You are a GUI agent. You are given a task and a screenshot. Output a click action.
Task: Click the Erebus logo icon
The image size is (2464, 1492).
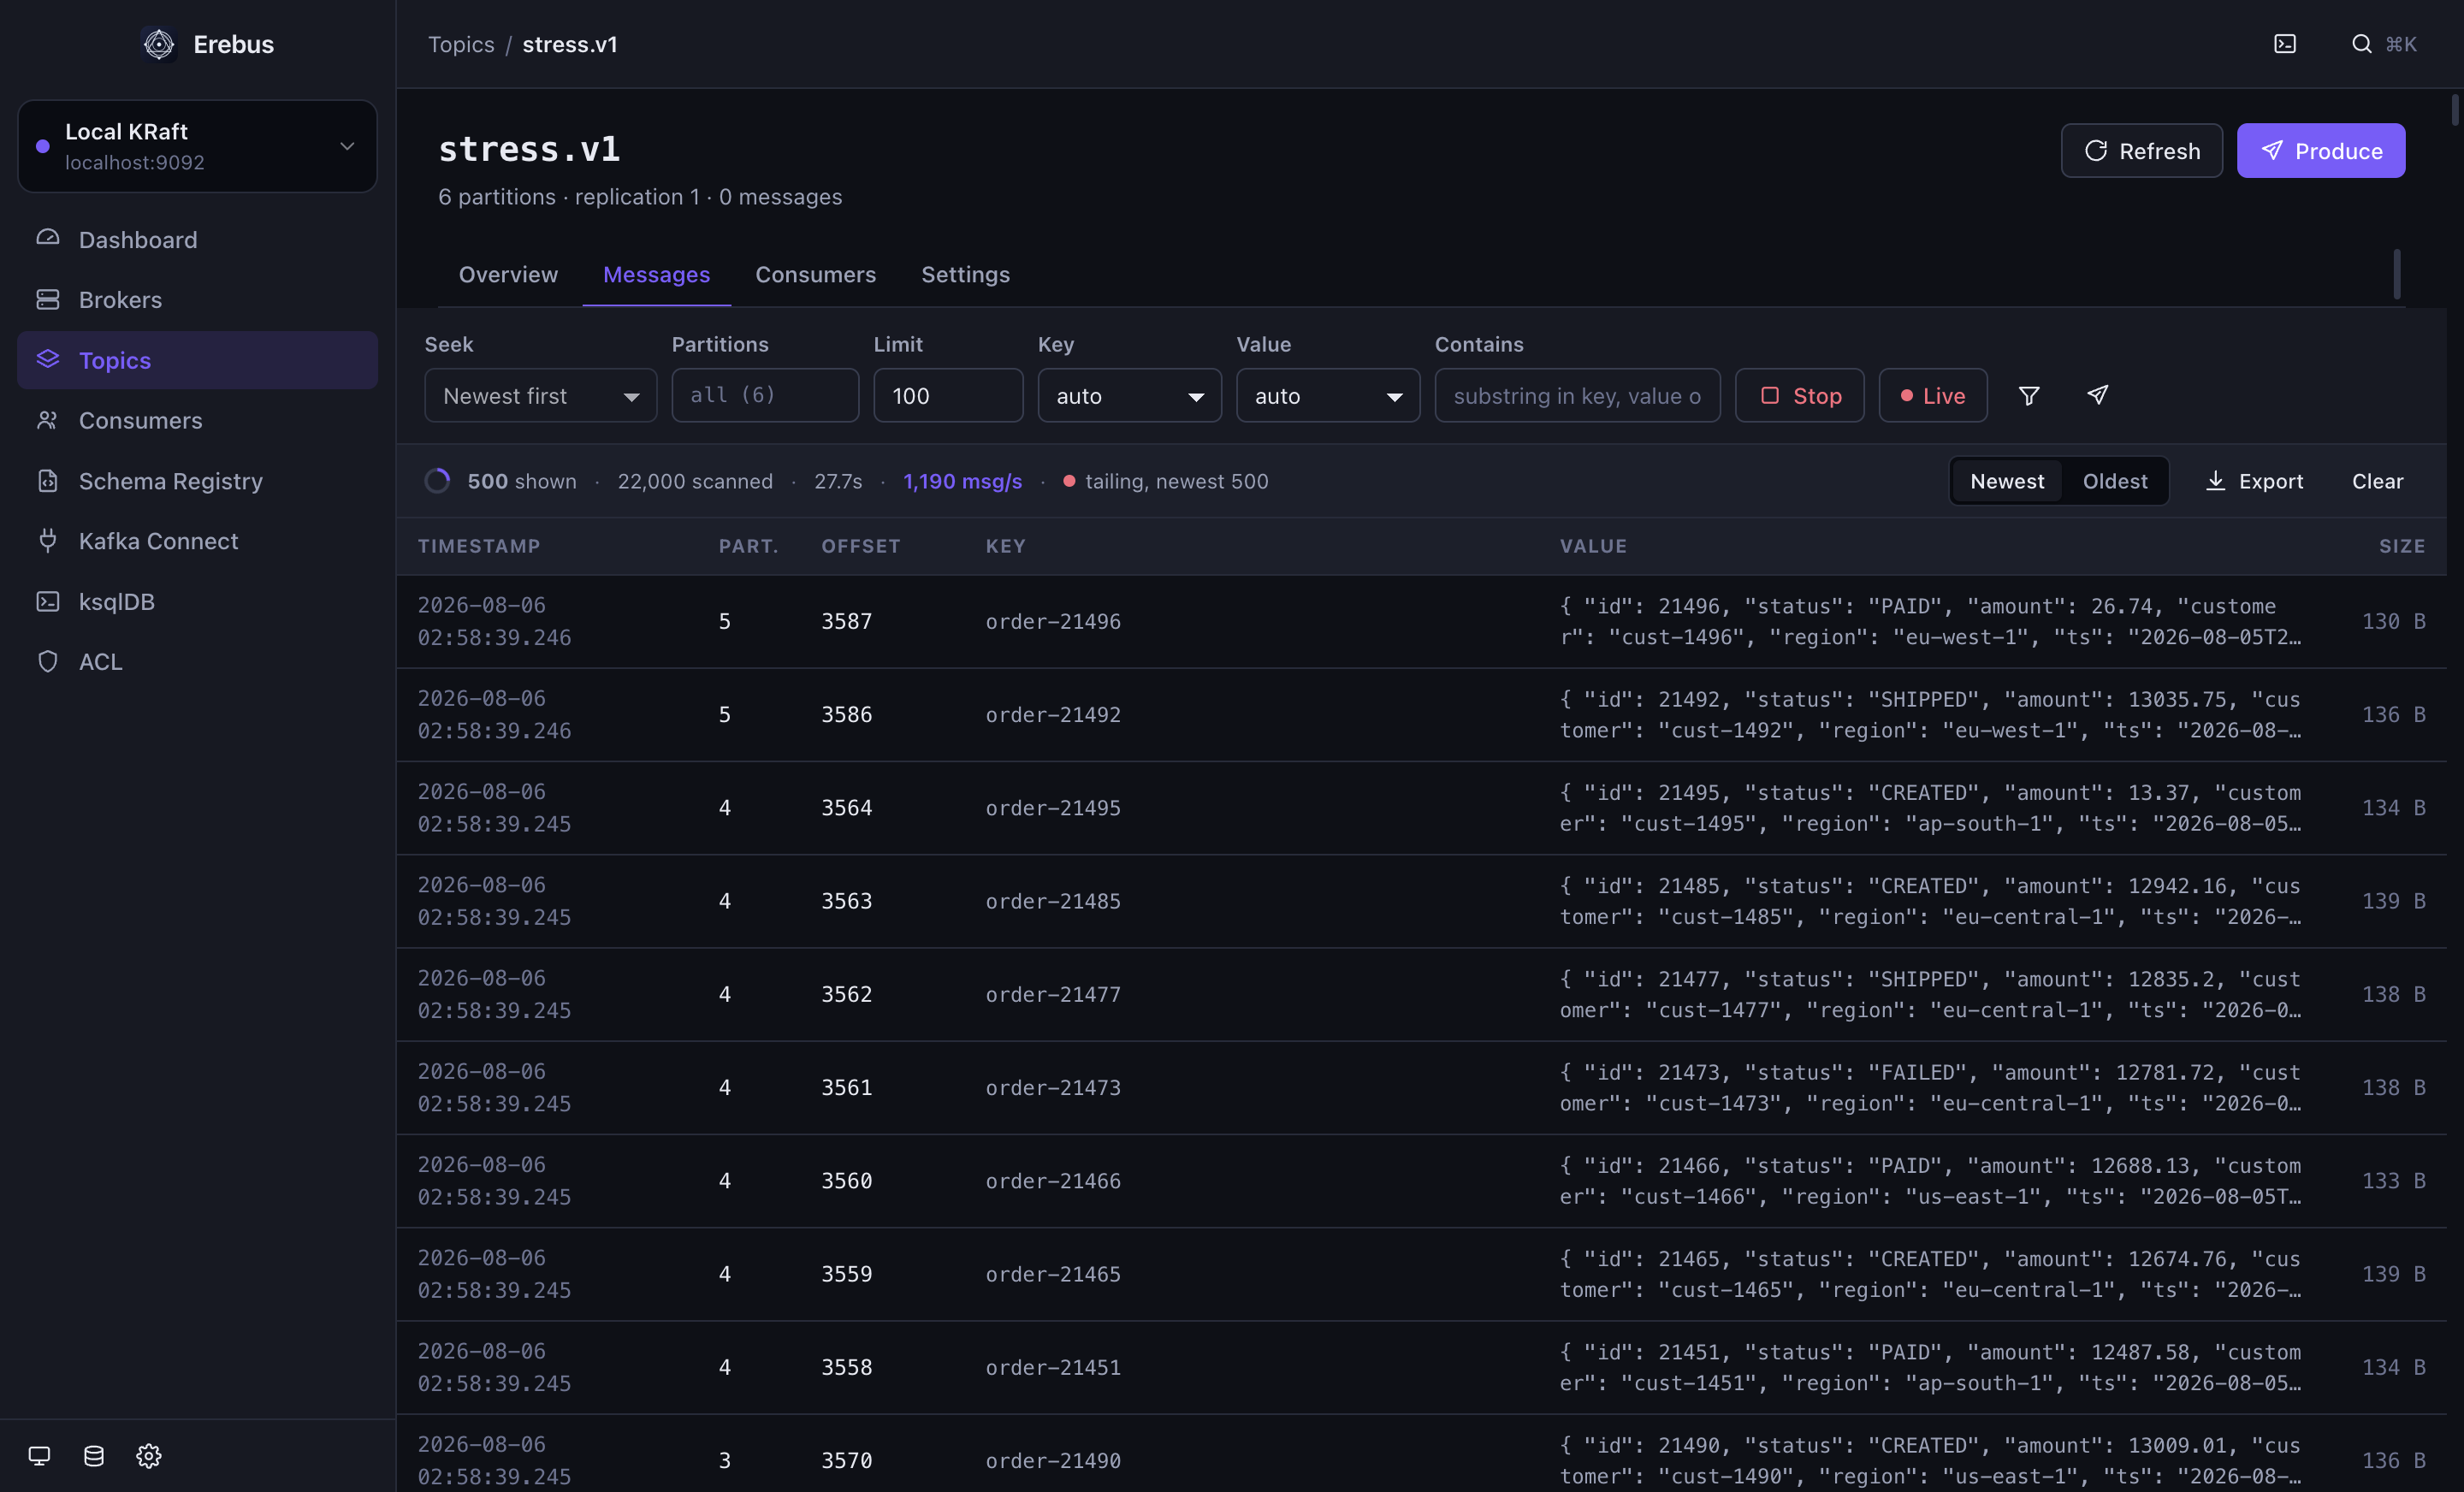(159, 44)
